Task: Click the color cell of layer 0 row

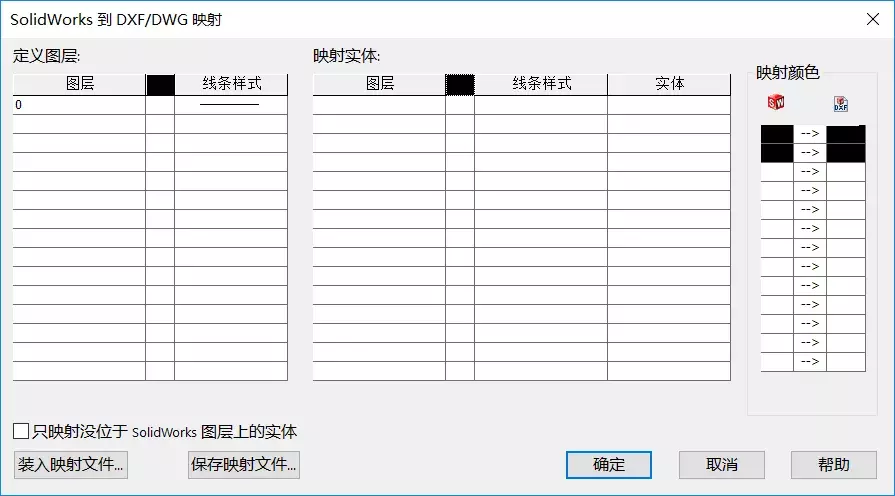Action: coord(160,105)
